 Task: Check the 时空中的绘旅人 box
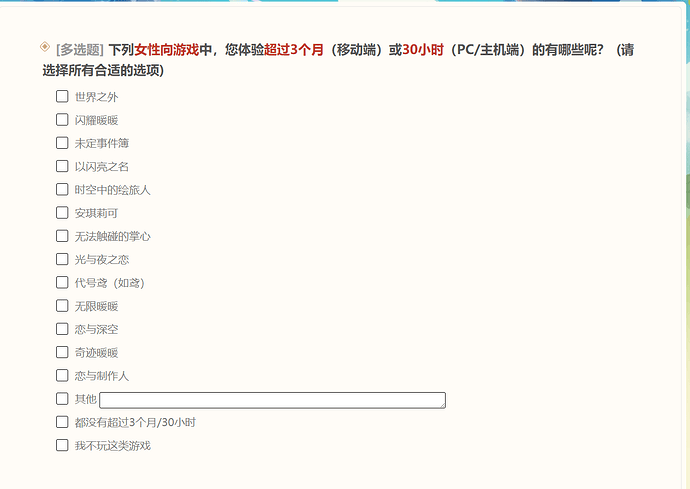click(62, 189)
